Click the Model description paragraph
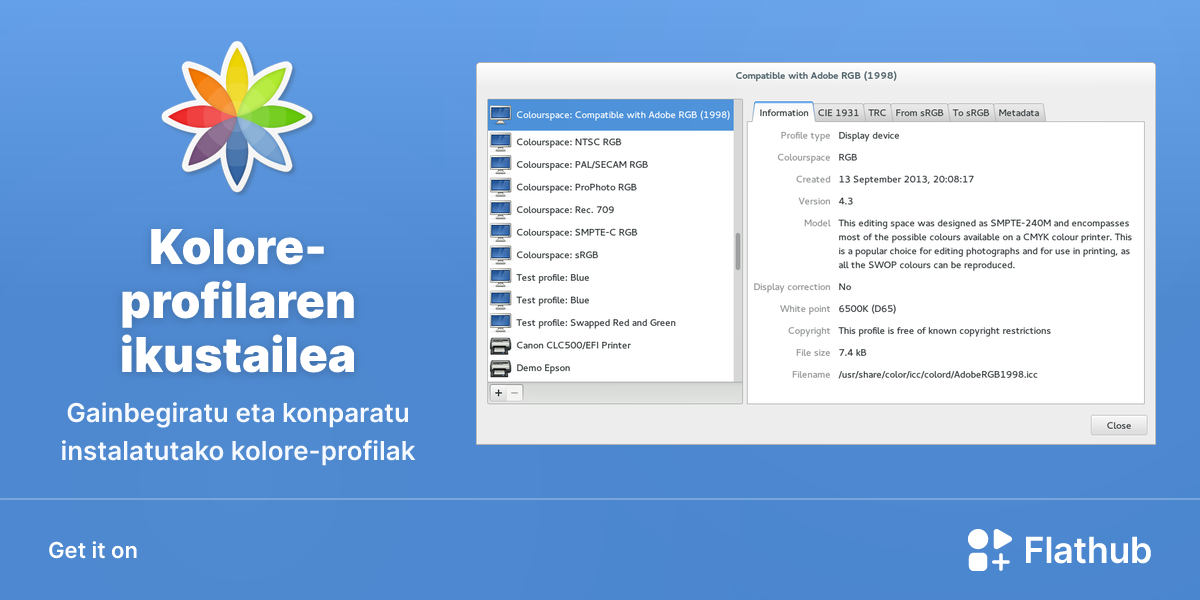The image size is (1200, 600). pyautogui.click(x=985, y=244)
